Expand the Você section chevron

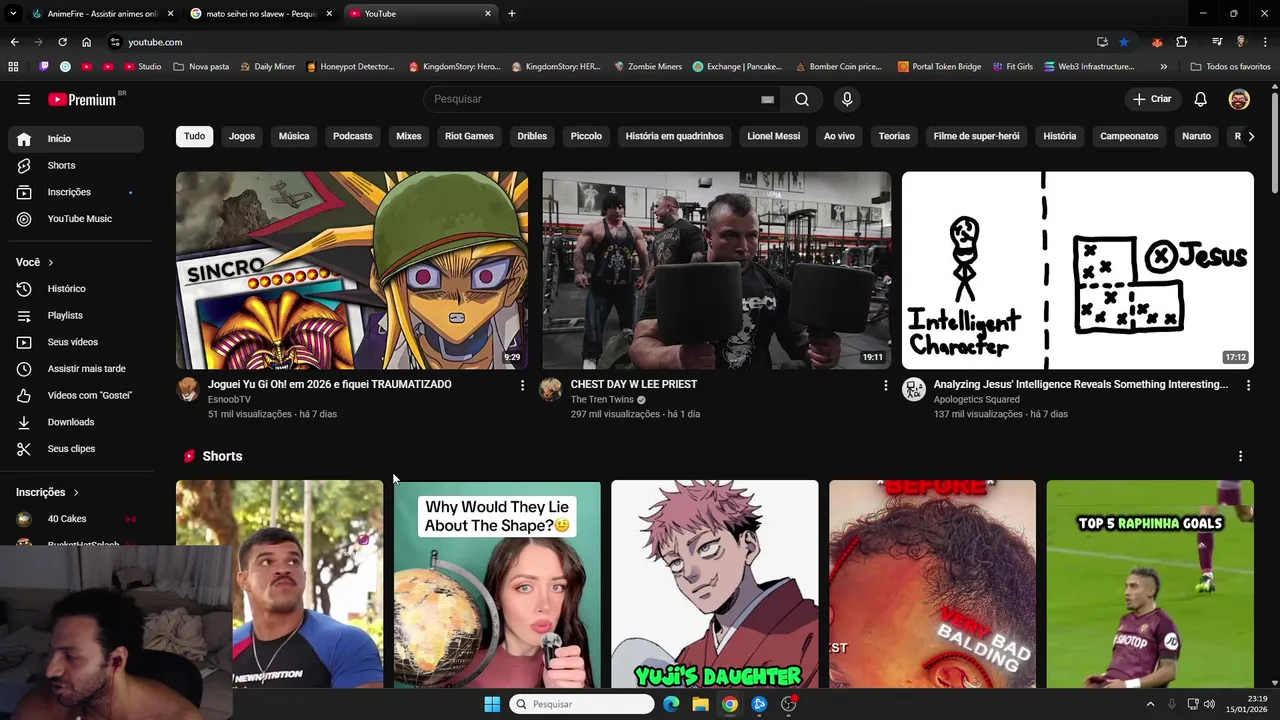[x=51, y=262]
